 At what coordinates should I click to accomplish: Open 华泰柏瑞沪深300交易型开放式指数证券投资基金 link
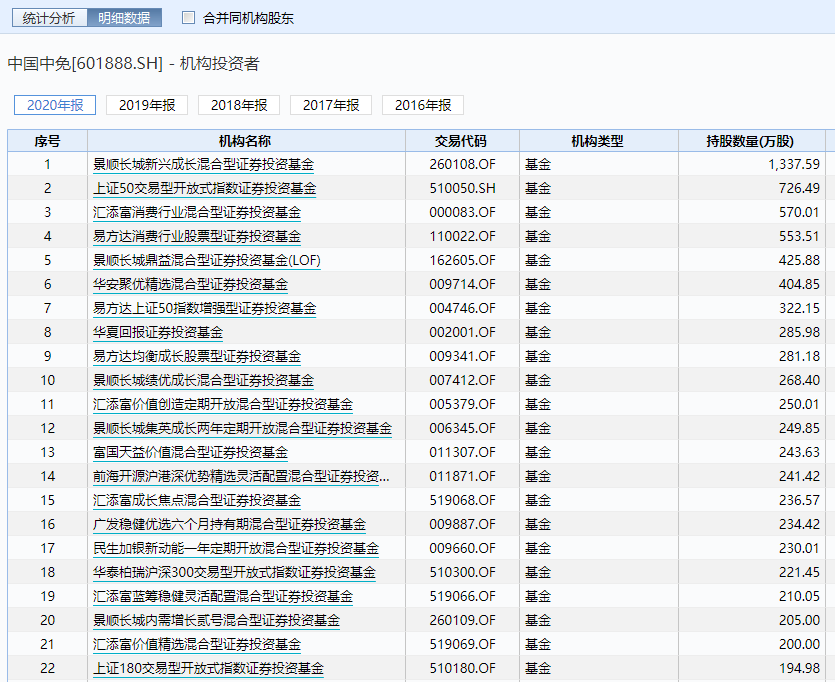234,572
